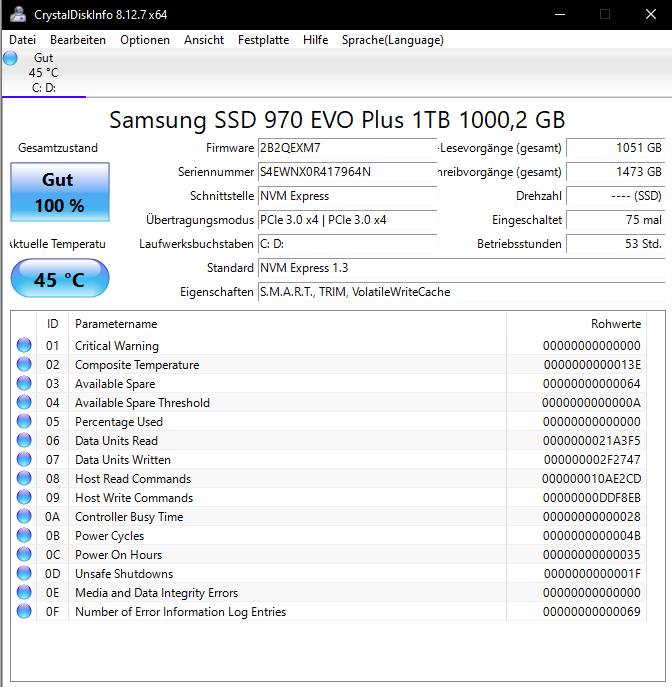672x687 pixels.
Task: Click status circle of Power On Hours row
Action: click(x=24, y=554)
